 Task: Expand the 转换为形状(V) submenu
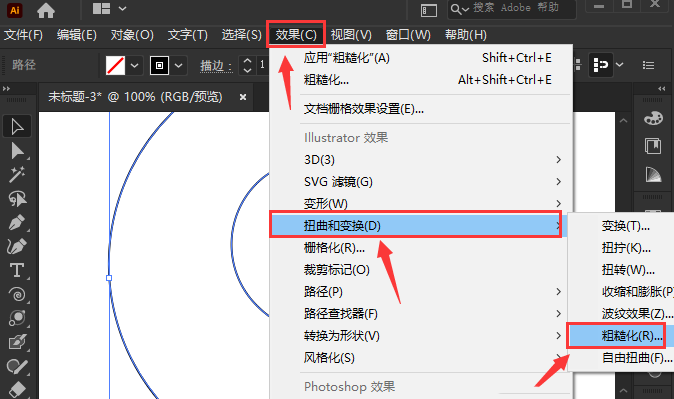point(421,335)
